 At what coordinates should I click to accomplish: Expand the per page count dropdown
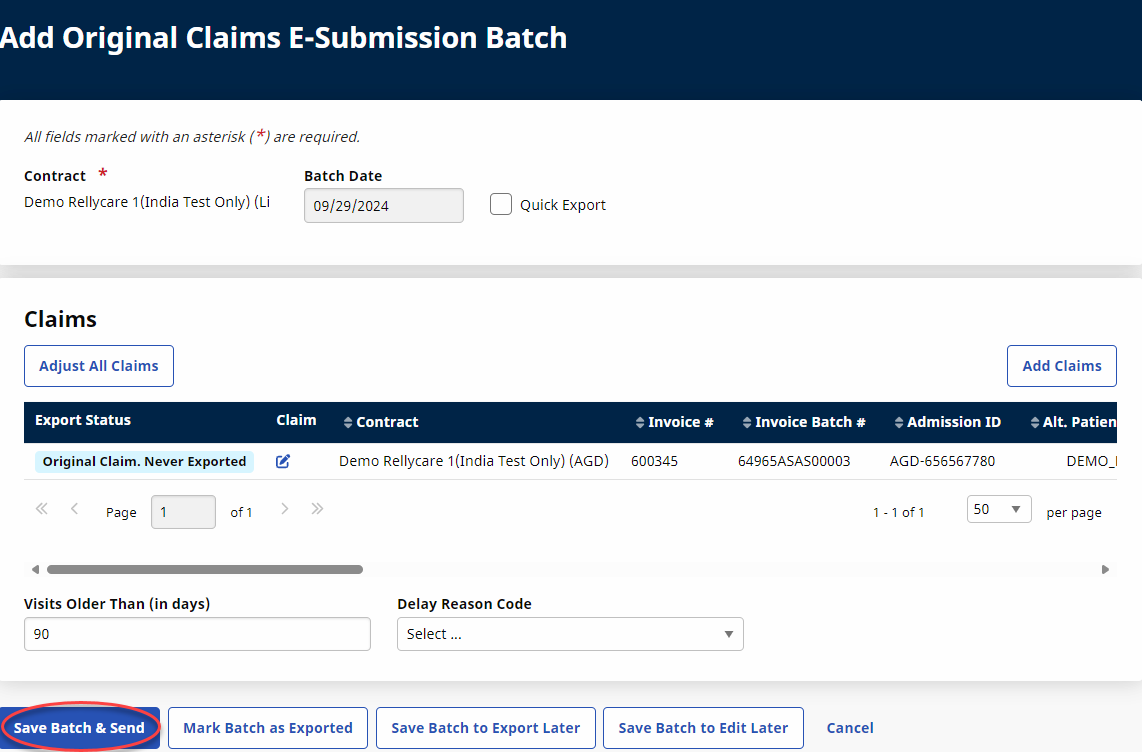point(998,510)
